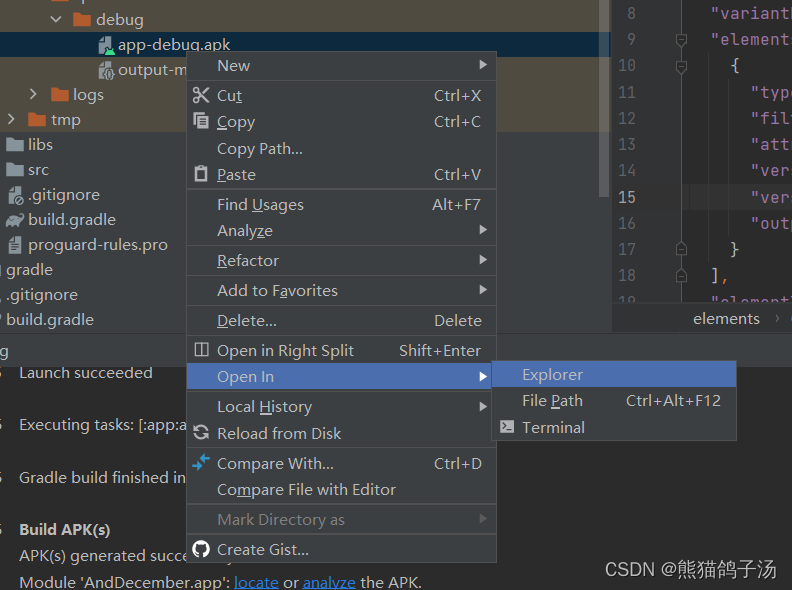Click the tmp folder icon
Image resolution: width=792 pixels, height=590 pixels.
tap(37, 120)
